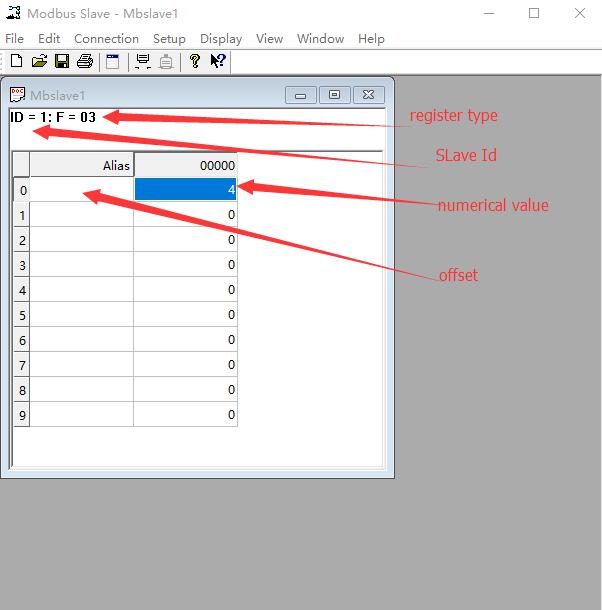Click the Alias cell in row 3
Image resolution: width=602 pixels, height=610 pixels.
tap(82, 265)
